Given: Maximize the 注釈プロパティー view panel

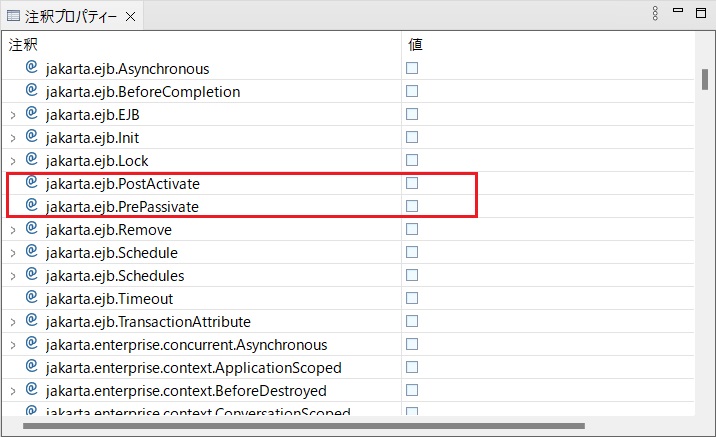Looking at the screenshot, I should pos(700,12).
